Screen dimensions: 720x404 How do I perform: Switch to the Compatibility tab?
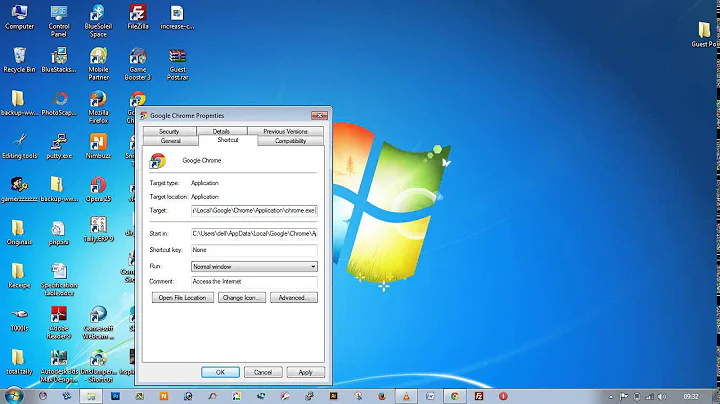pos(290,141)
